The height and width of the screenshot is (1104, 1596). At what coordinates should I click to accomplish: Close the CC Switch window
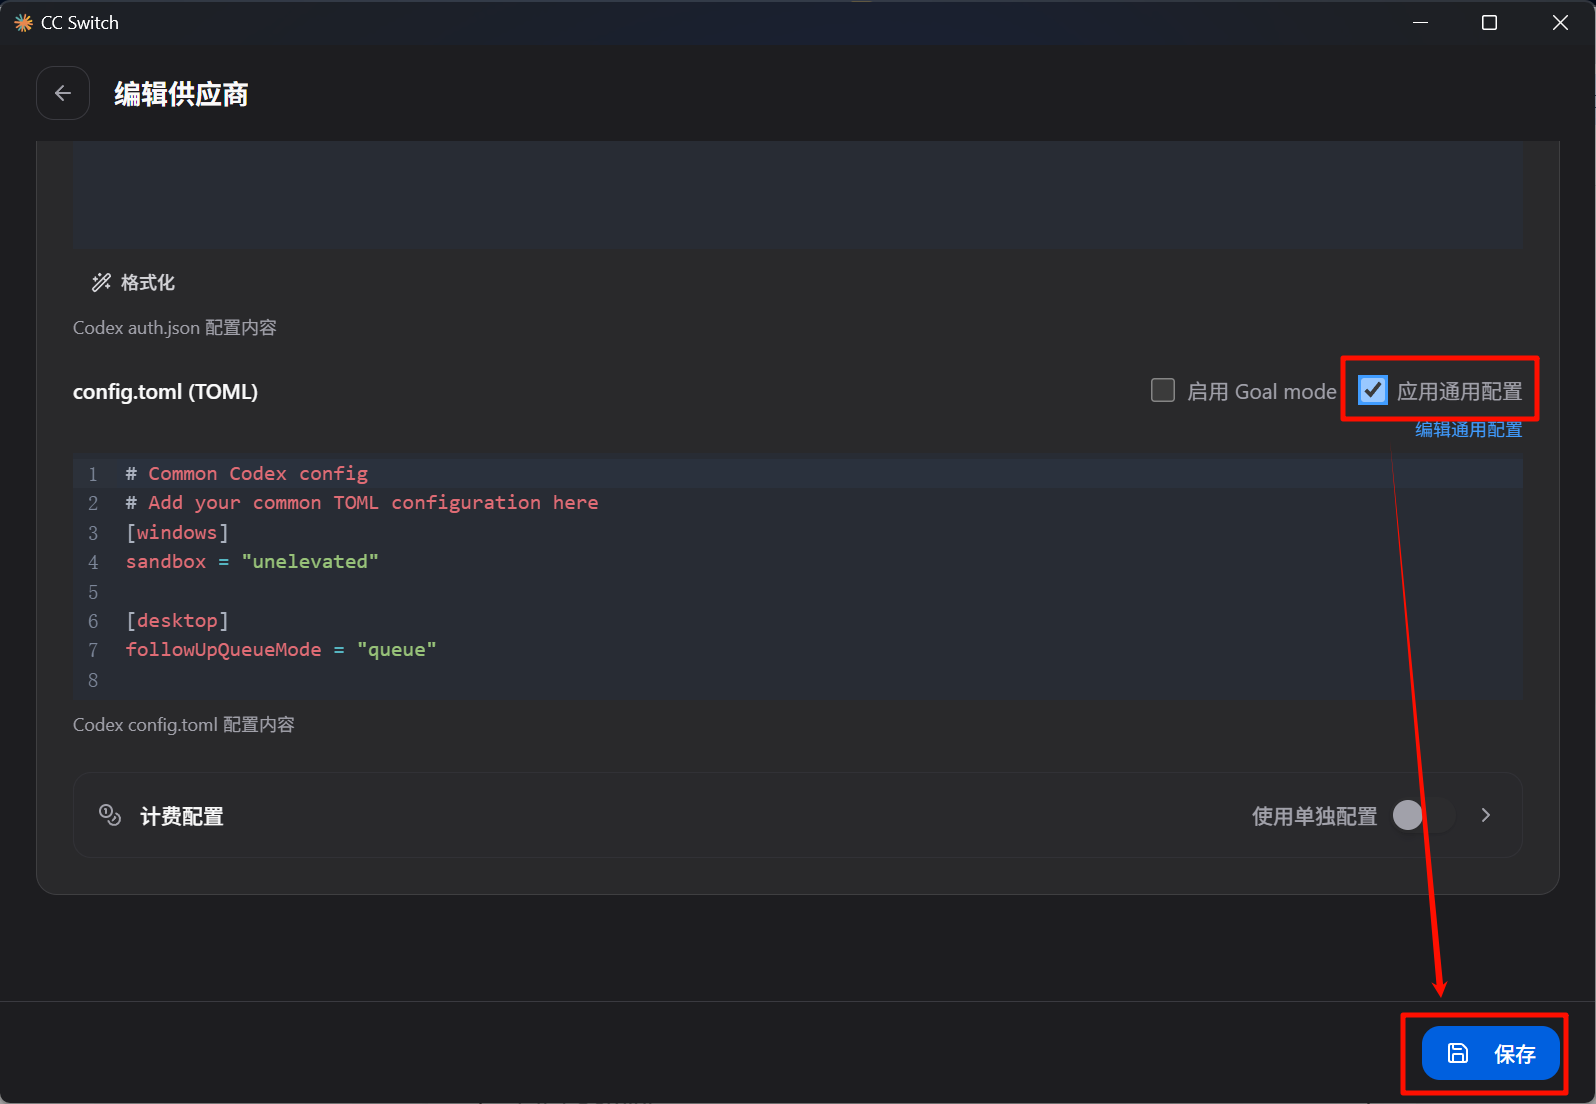point(1560,23)
